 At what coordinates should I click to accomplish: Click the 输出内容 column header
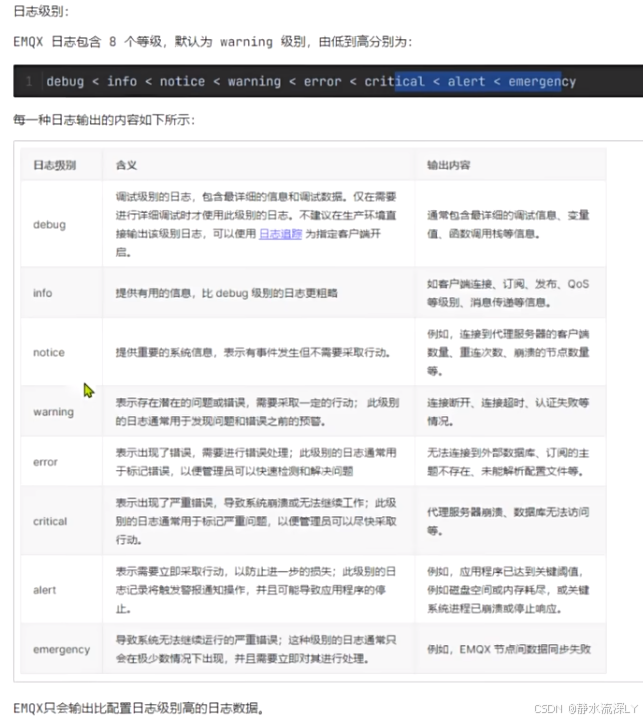[x=449, y=165]
